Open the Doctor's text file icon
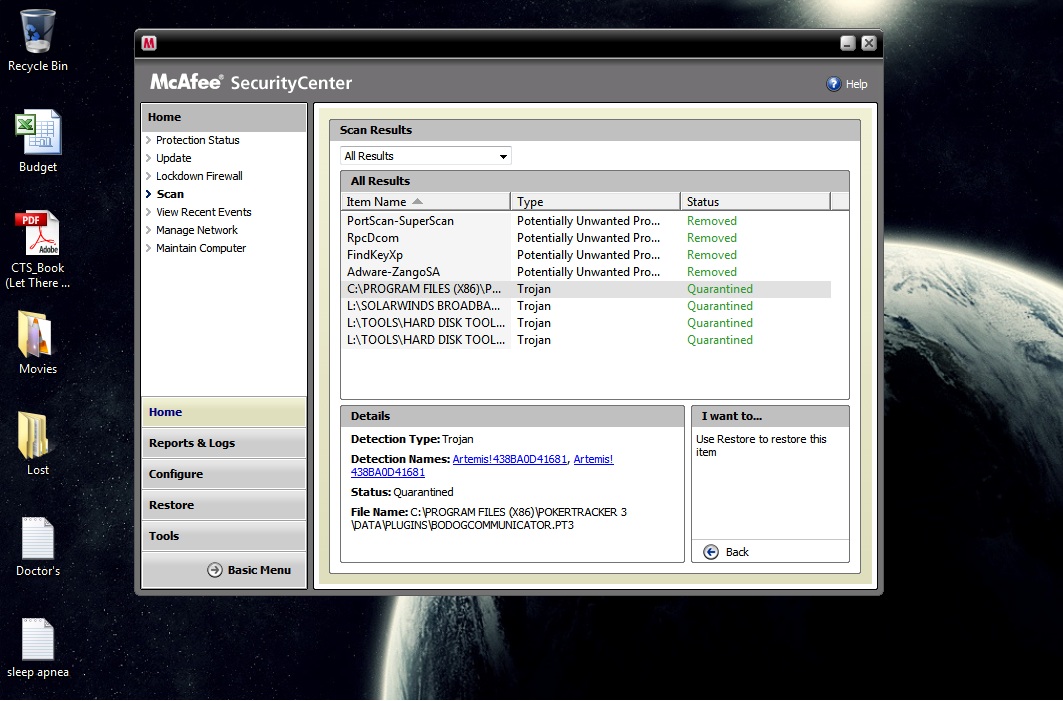Image resolution: width=1063 pixels, height=701 pixels. [x=38, y=538]
